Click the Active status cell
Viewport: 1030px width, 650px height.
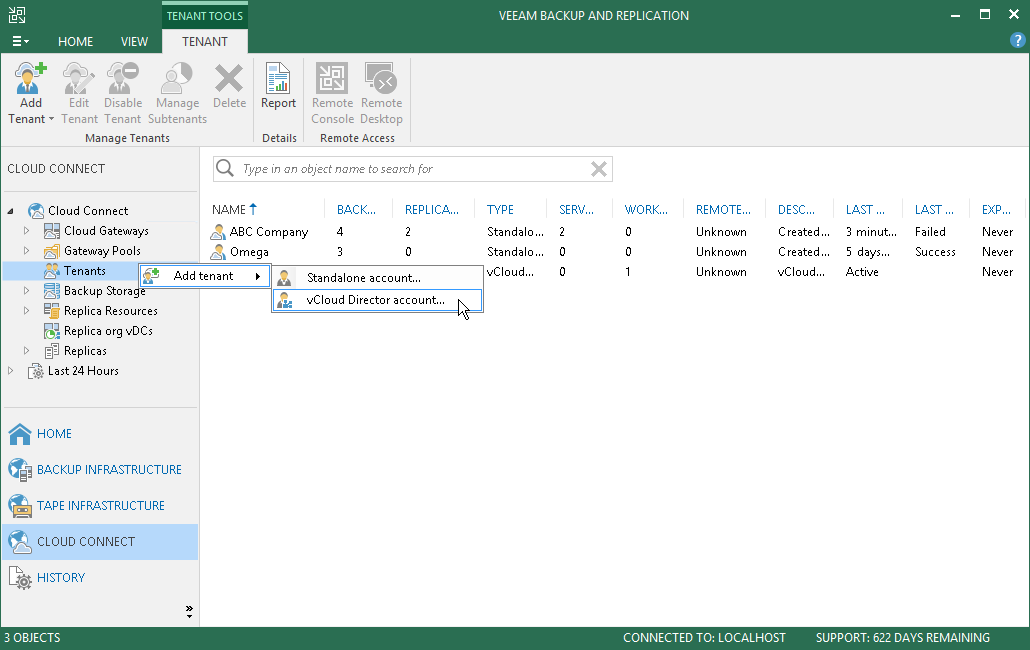(x=862, y=272)
